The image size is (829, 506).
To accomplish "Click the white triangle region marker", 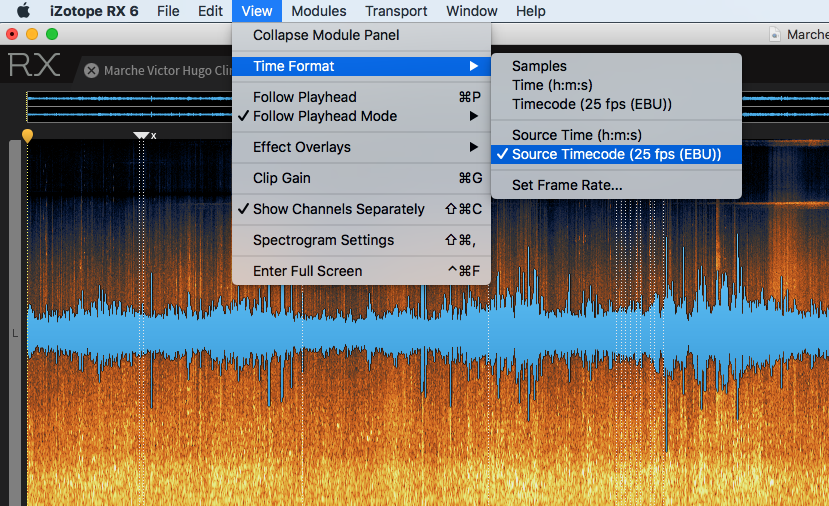I will tap(141, 136).
